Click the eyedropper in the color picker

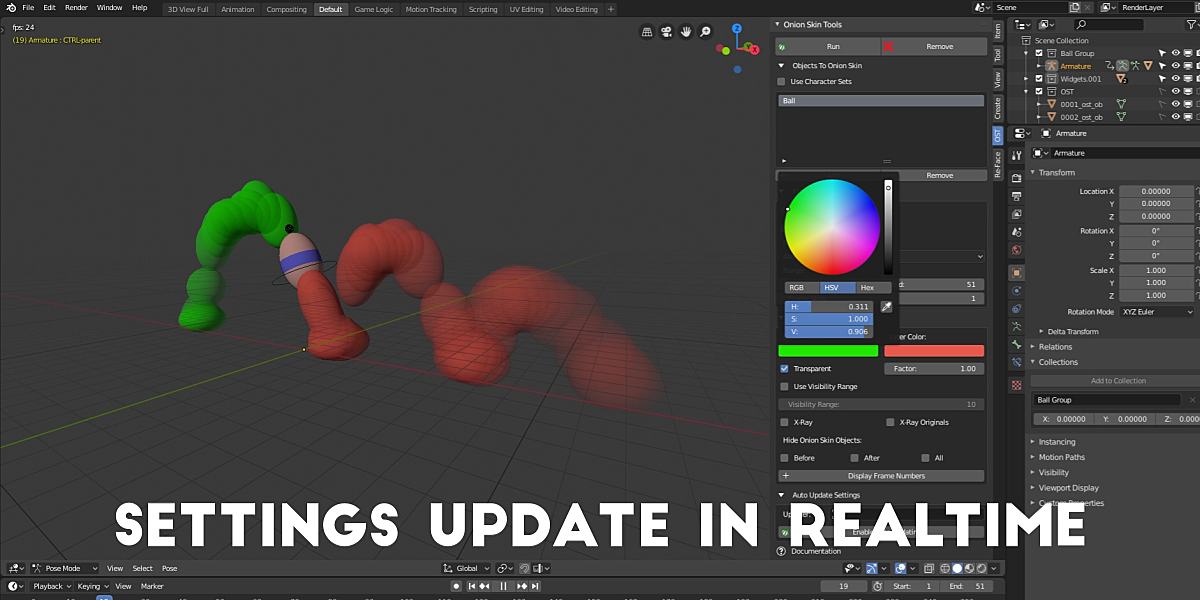click(884, 306)
